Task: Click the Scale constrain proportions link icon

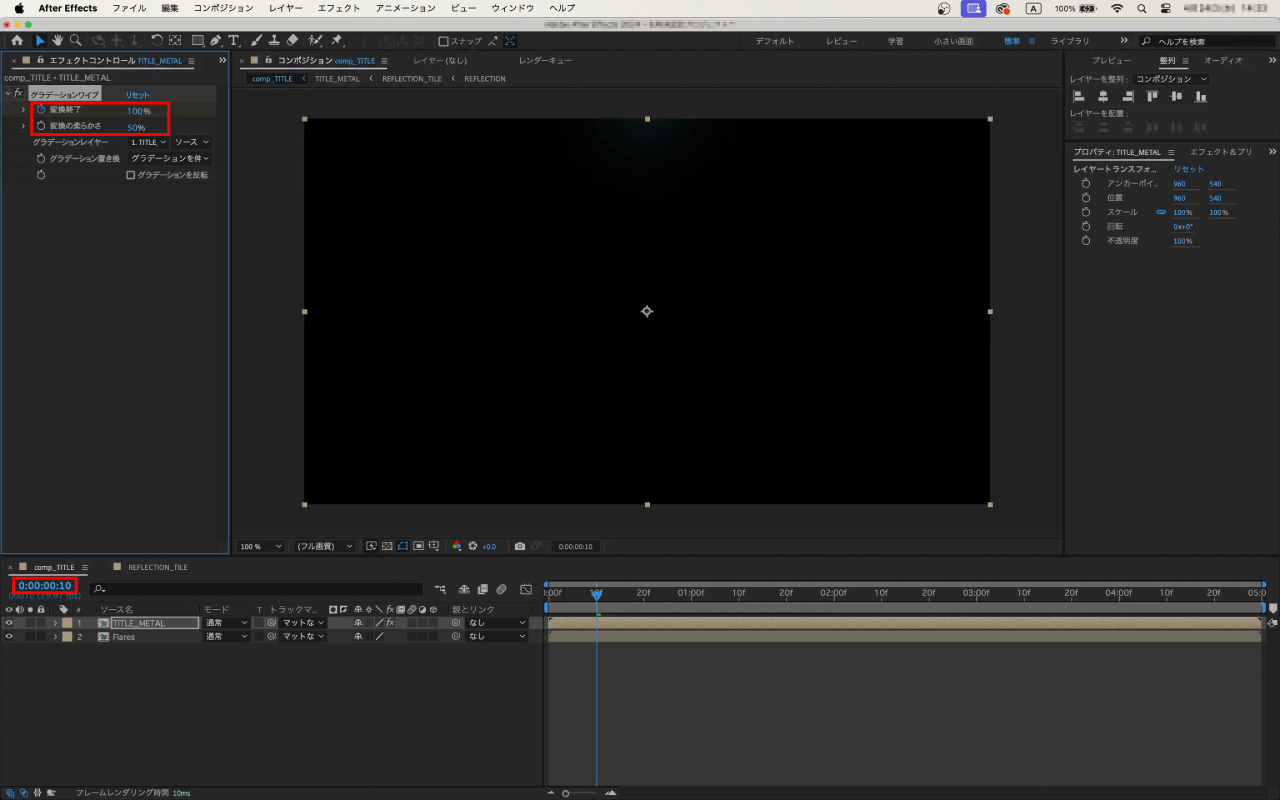Action: (x=1161, y=212)
